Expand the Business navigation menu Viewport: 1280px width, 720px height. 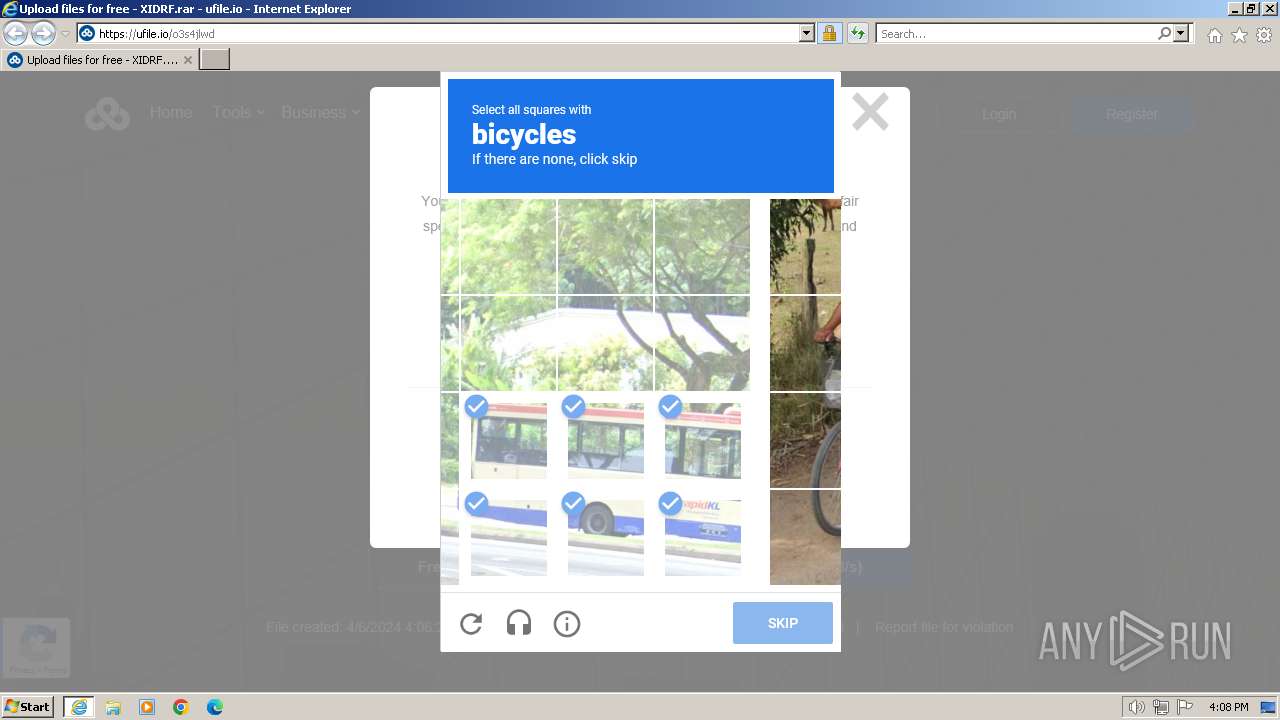point(320,112)
